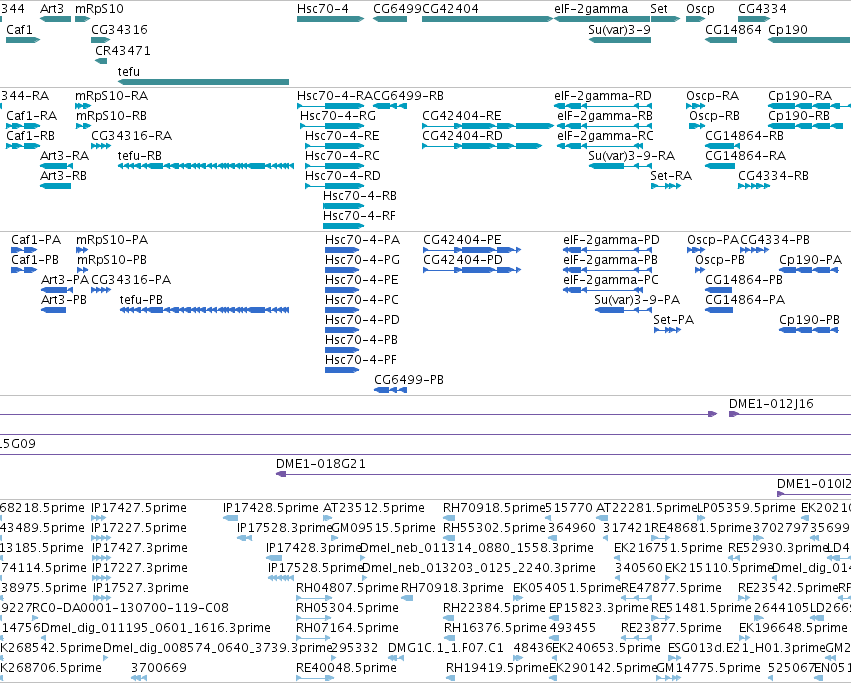This screenshot has width=851, height=683.
Task: Click transcript CG42404-RD
Action: tap(482, 146)
